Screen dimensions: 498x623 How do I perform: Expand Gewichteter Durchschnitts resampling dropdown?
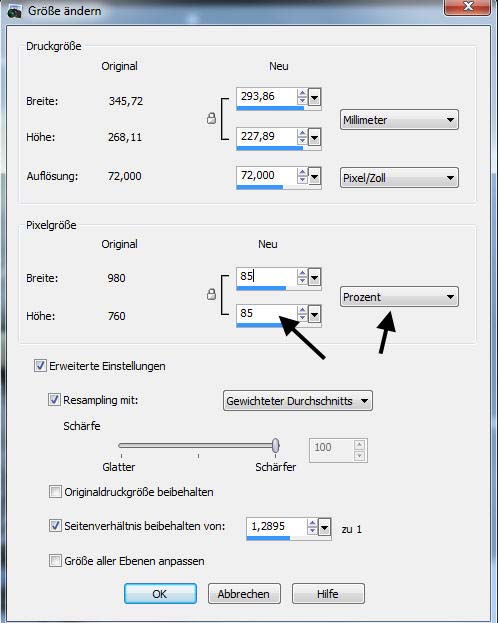pos(298,401)
